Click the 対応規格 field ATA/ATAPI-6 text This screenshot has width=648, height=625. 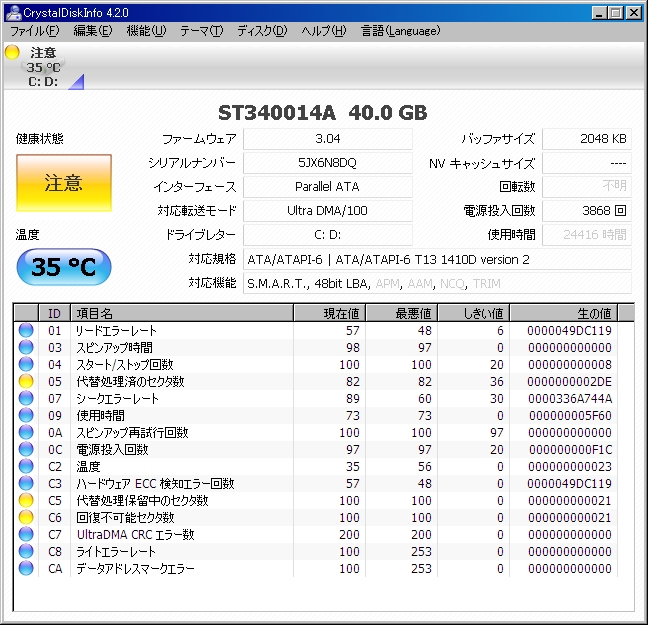(437, 260)
